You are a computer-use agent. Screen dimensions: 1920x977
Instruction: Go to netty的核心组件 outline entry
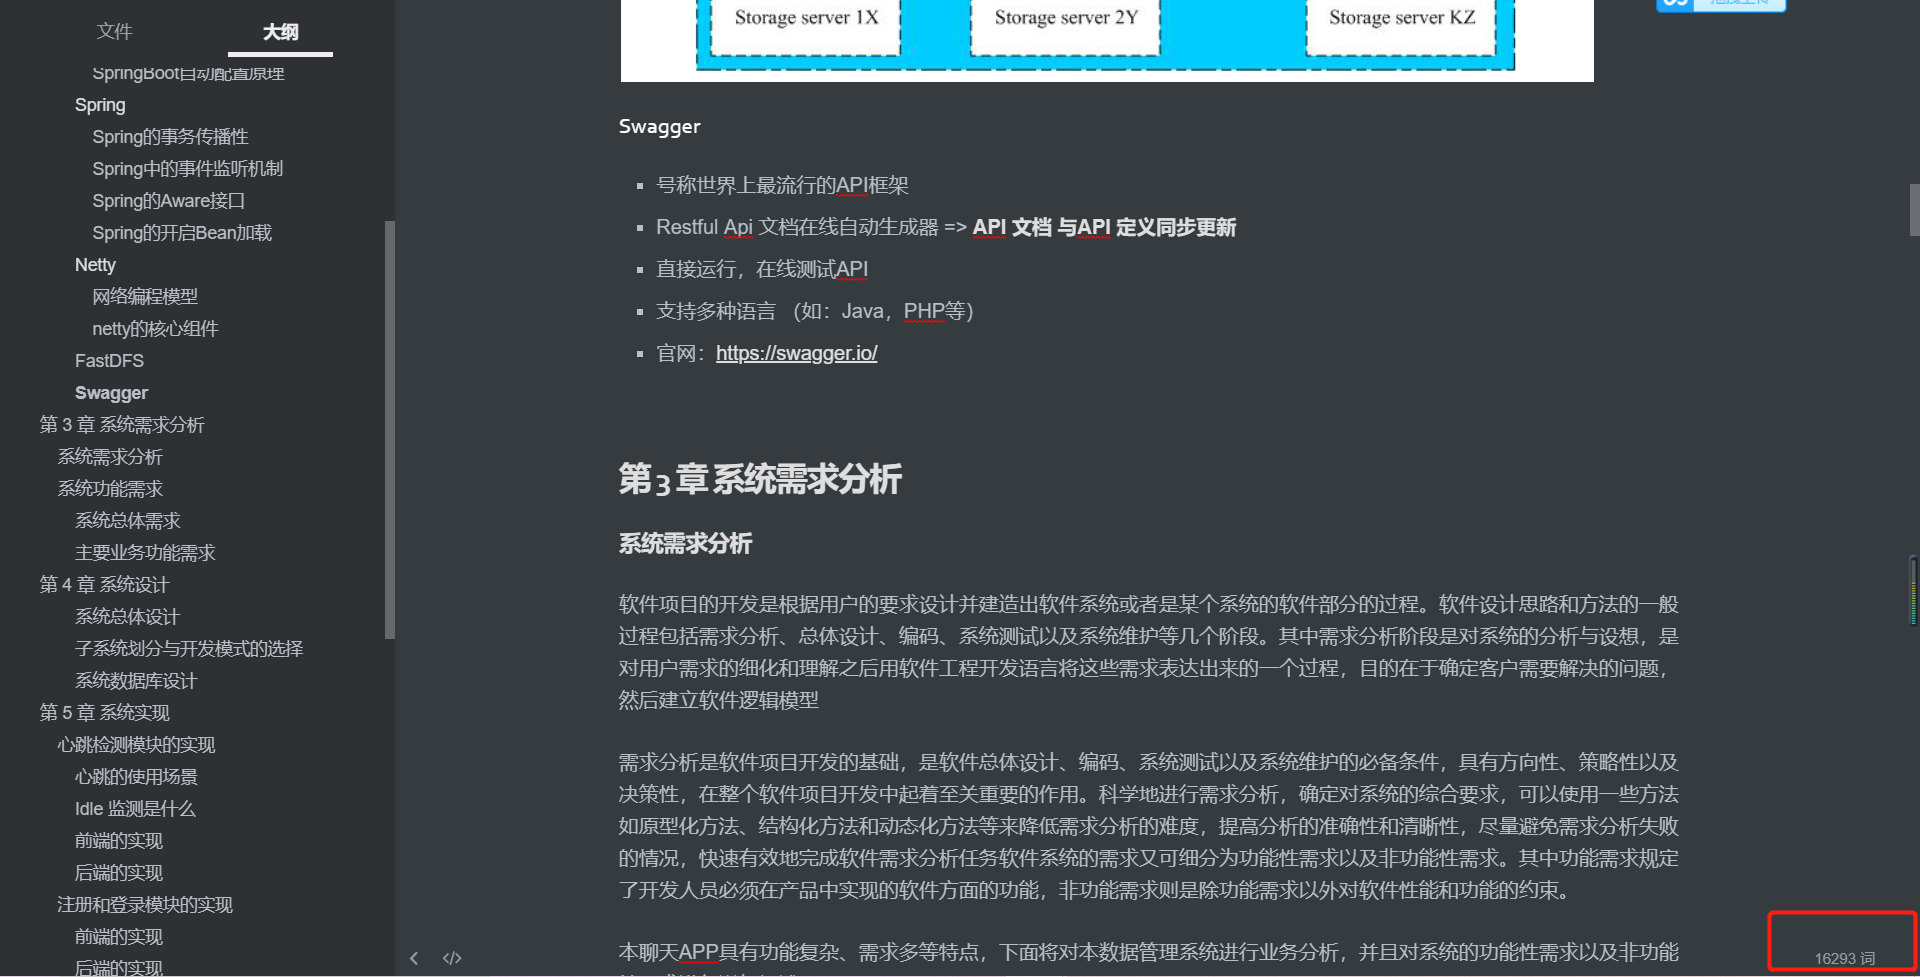[x=155, y=329]
